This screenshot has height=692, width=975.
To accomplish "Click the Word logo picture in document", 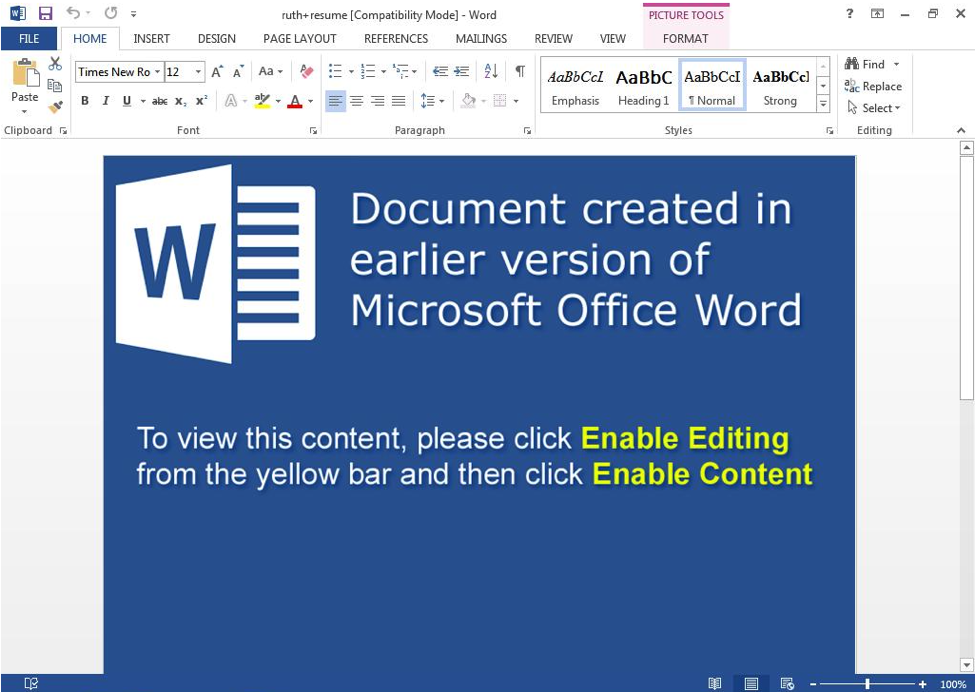I will click(x=216, y=264).
